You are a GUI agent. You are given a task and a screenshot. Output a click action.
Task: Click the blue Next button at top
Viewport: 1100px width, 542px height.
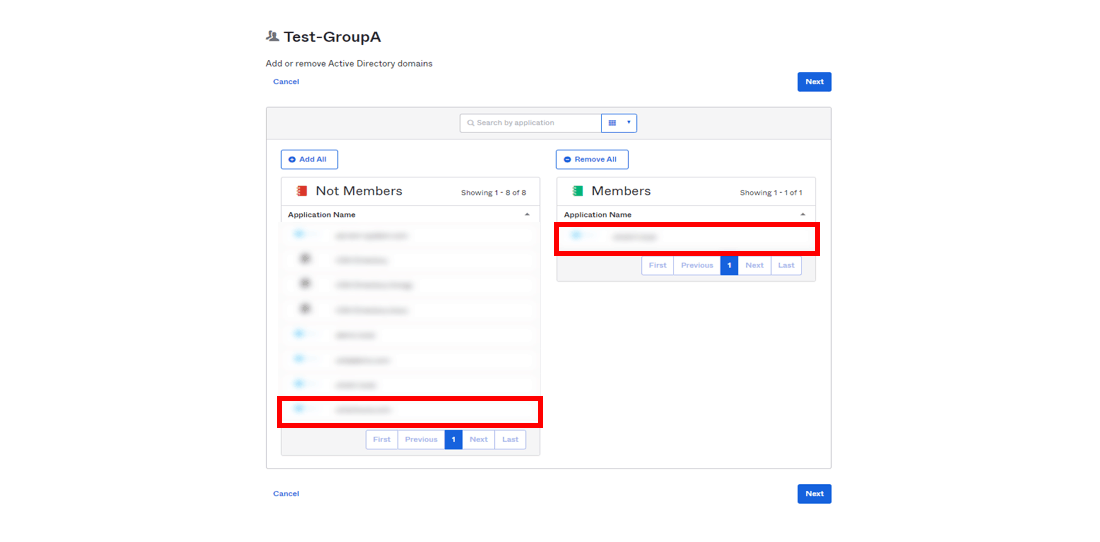click(x=814, y=82)
